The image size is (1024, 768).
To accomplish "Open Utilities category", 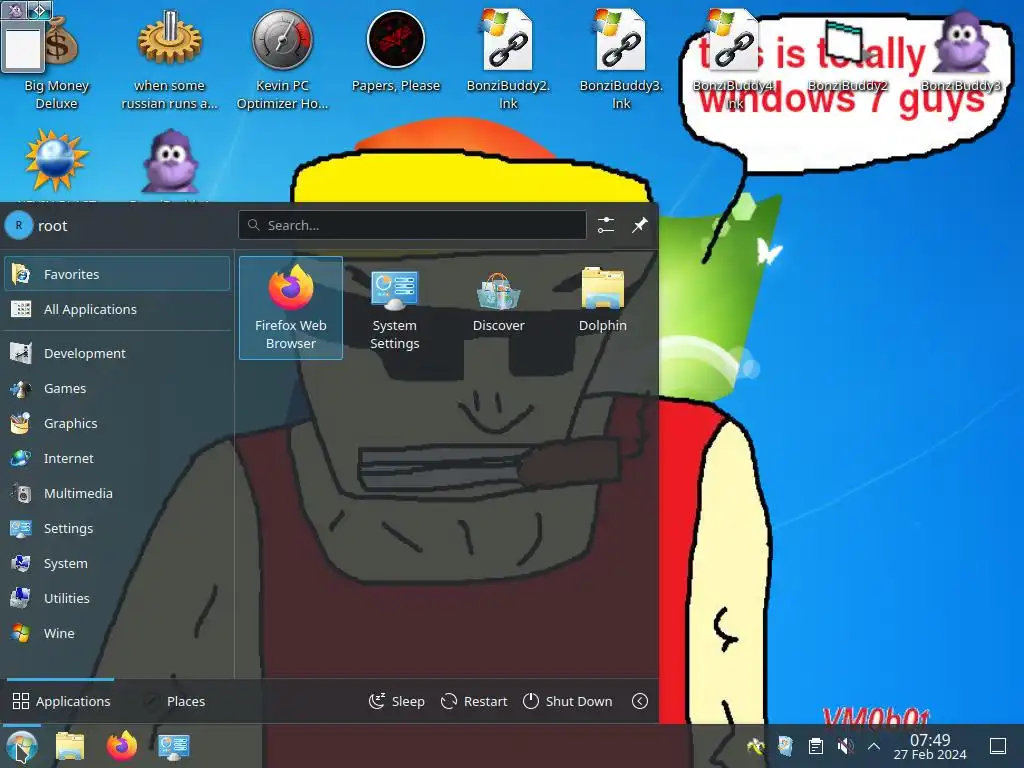I will (117, 598).
